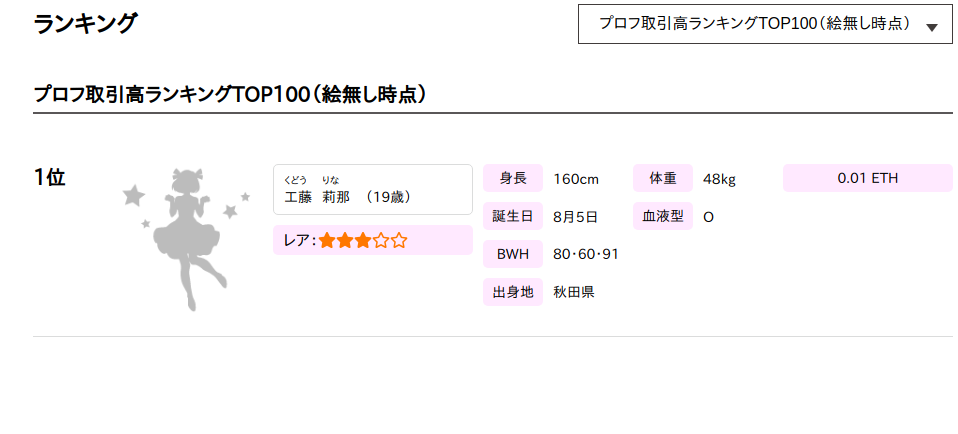
Task: Click the 体重 label tag
Action: click(x=663, y=178)
